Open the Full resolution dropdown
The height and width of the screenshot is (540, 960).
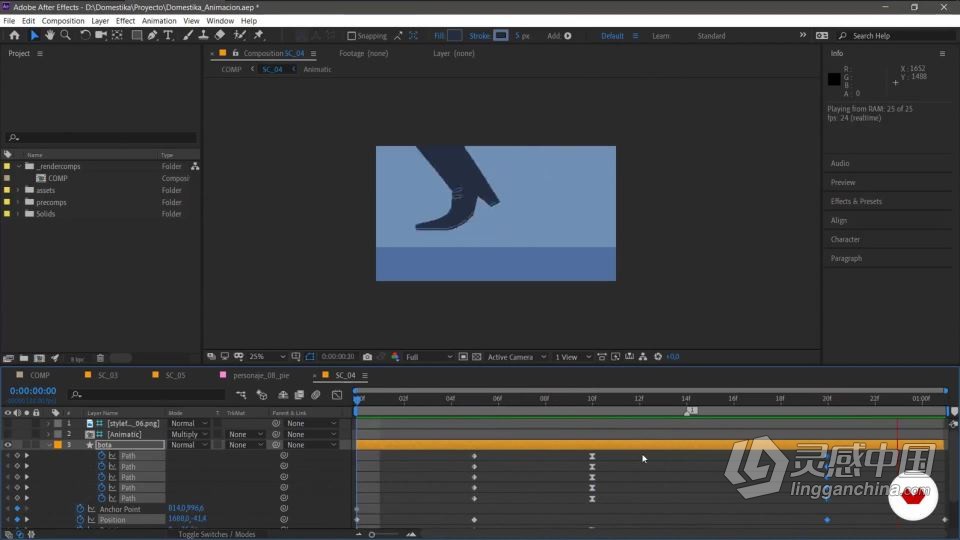pyautogui.click(x=429, y=357)
